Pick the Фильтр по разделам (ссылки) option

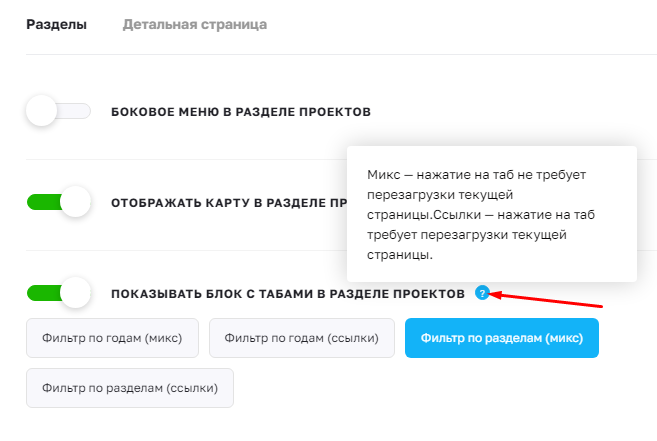click(130, 387)
